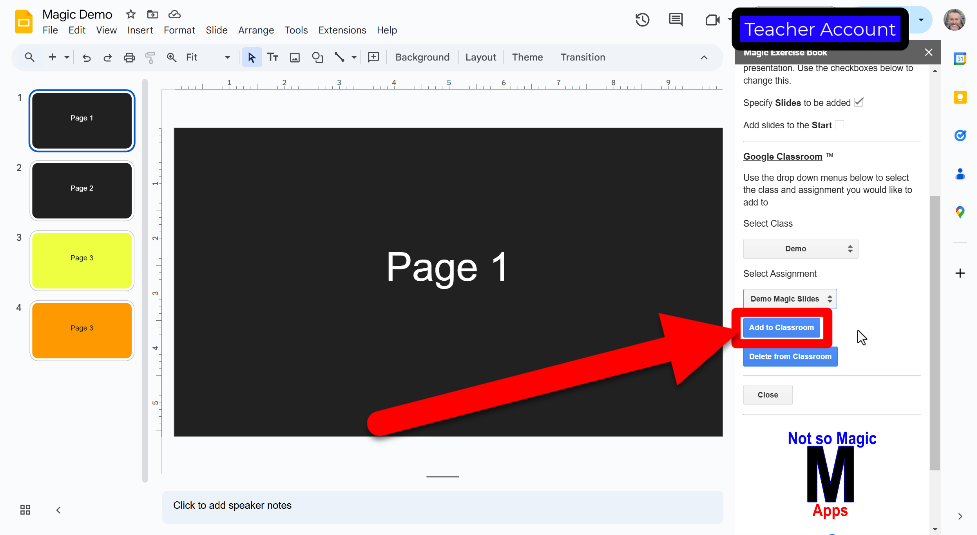Insert an image from toolbar
This screenshot has width=977, height=535.
coord(295,57)
